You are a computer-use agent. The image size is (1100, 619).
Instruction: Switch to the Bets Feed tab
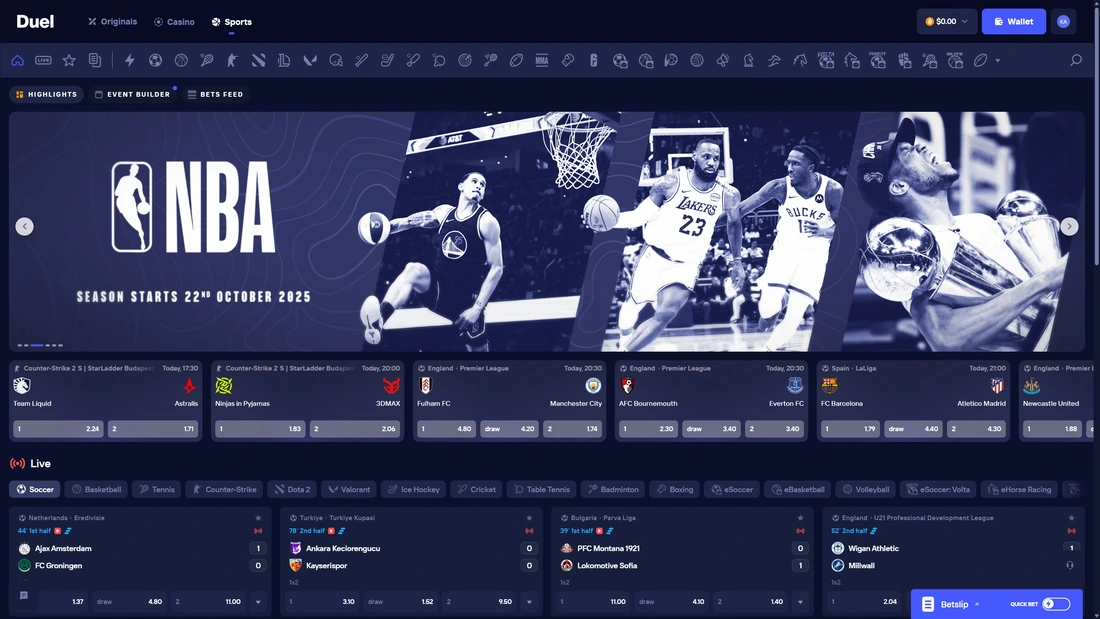[215, 94]
